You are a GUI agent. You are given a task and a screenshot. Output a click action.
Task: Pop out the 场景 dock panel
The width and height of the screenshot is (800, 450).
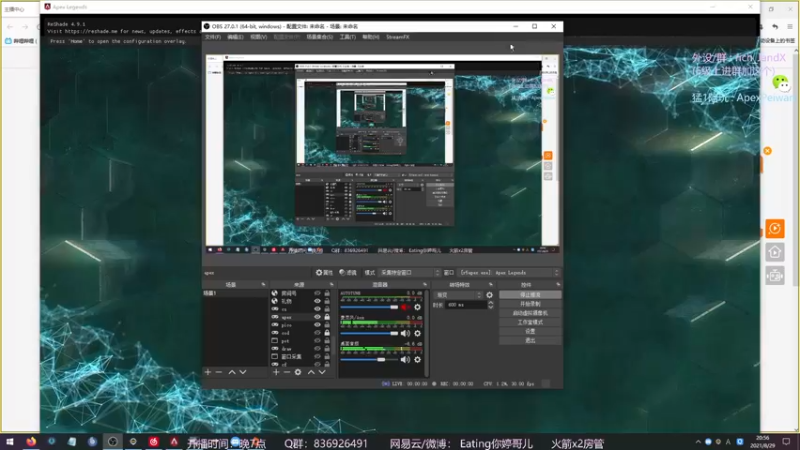263,284
